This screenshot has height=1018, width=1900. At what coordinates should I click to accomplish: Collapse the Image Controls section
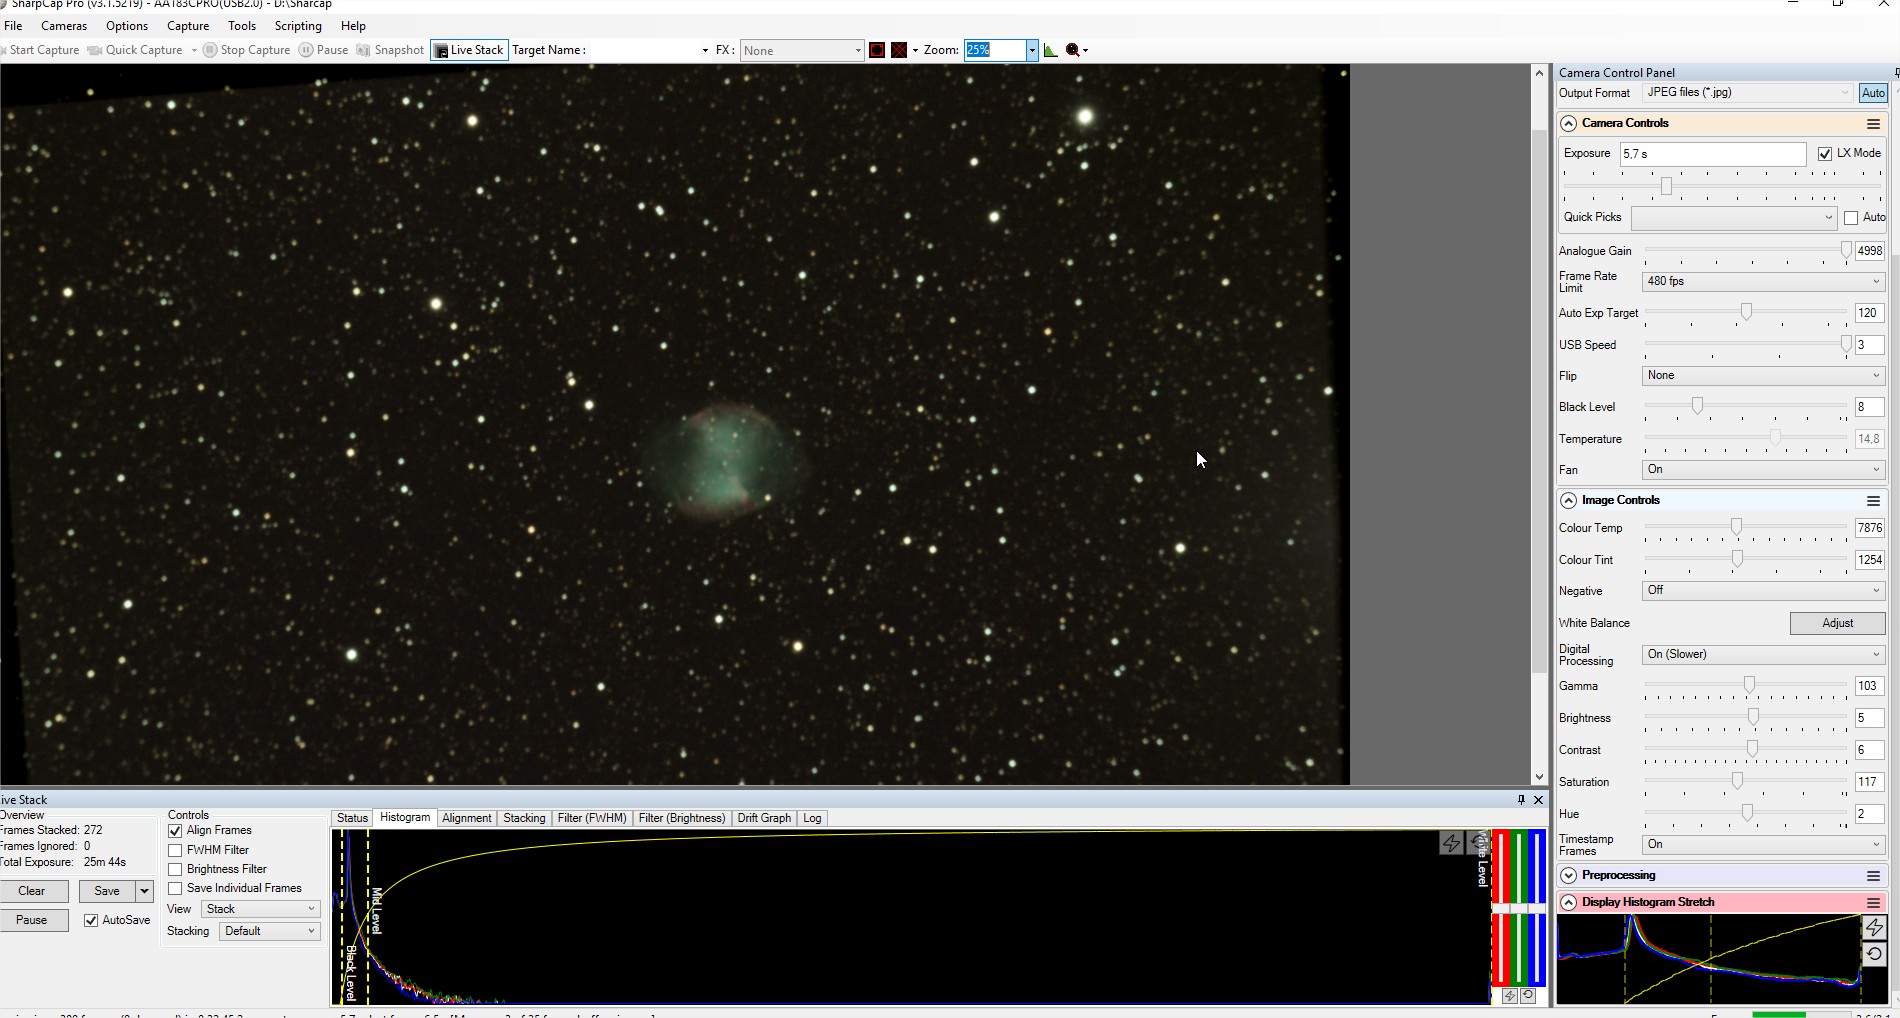pyautogui.click(x=1568, y=501)
